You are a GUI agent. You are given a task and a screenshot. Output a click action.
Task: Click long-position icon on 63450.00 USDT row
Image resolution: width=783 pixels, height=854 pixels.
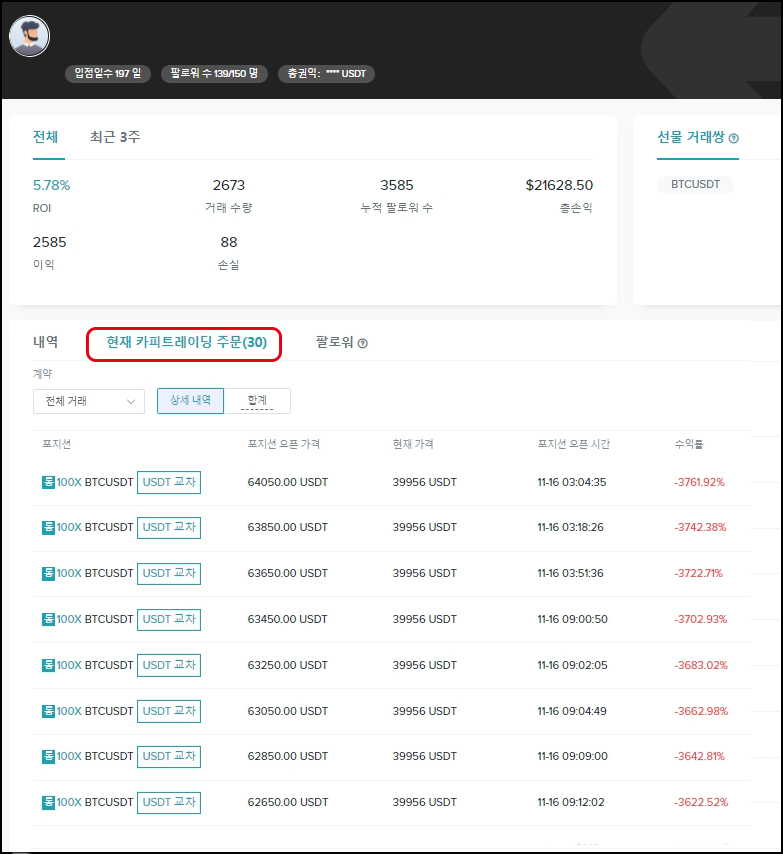click(x=48, y=619)
